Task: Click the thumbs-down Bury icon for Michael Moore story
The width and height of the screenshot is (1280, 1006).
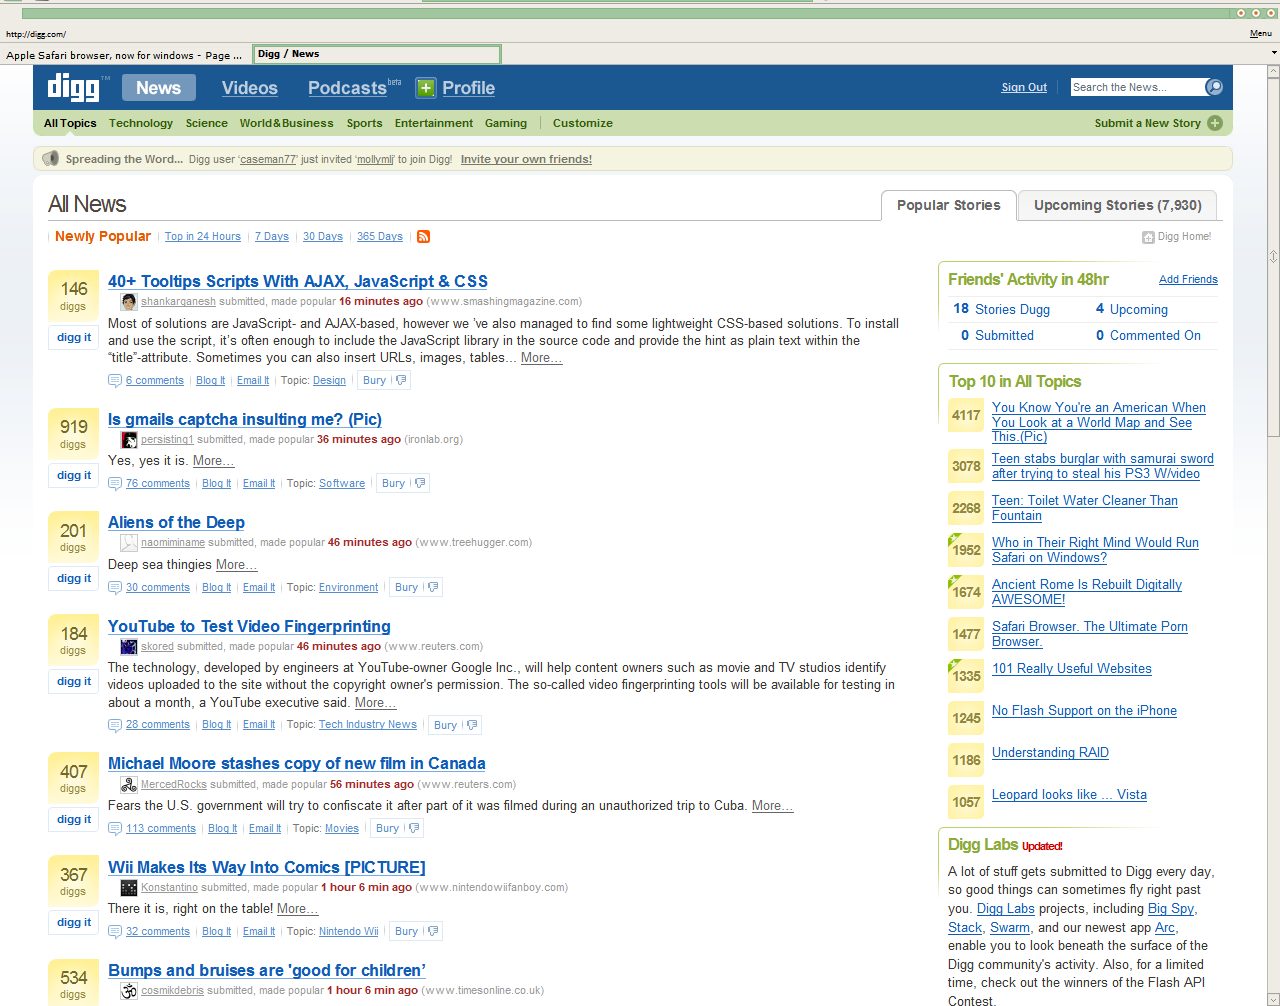Action: 414,828
